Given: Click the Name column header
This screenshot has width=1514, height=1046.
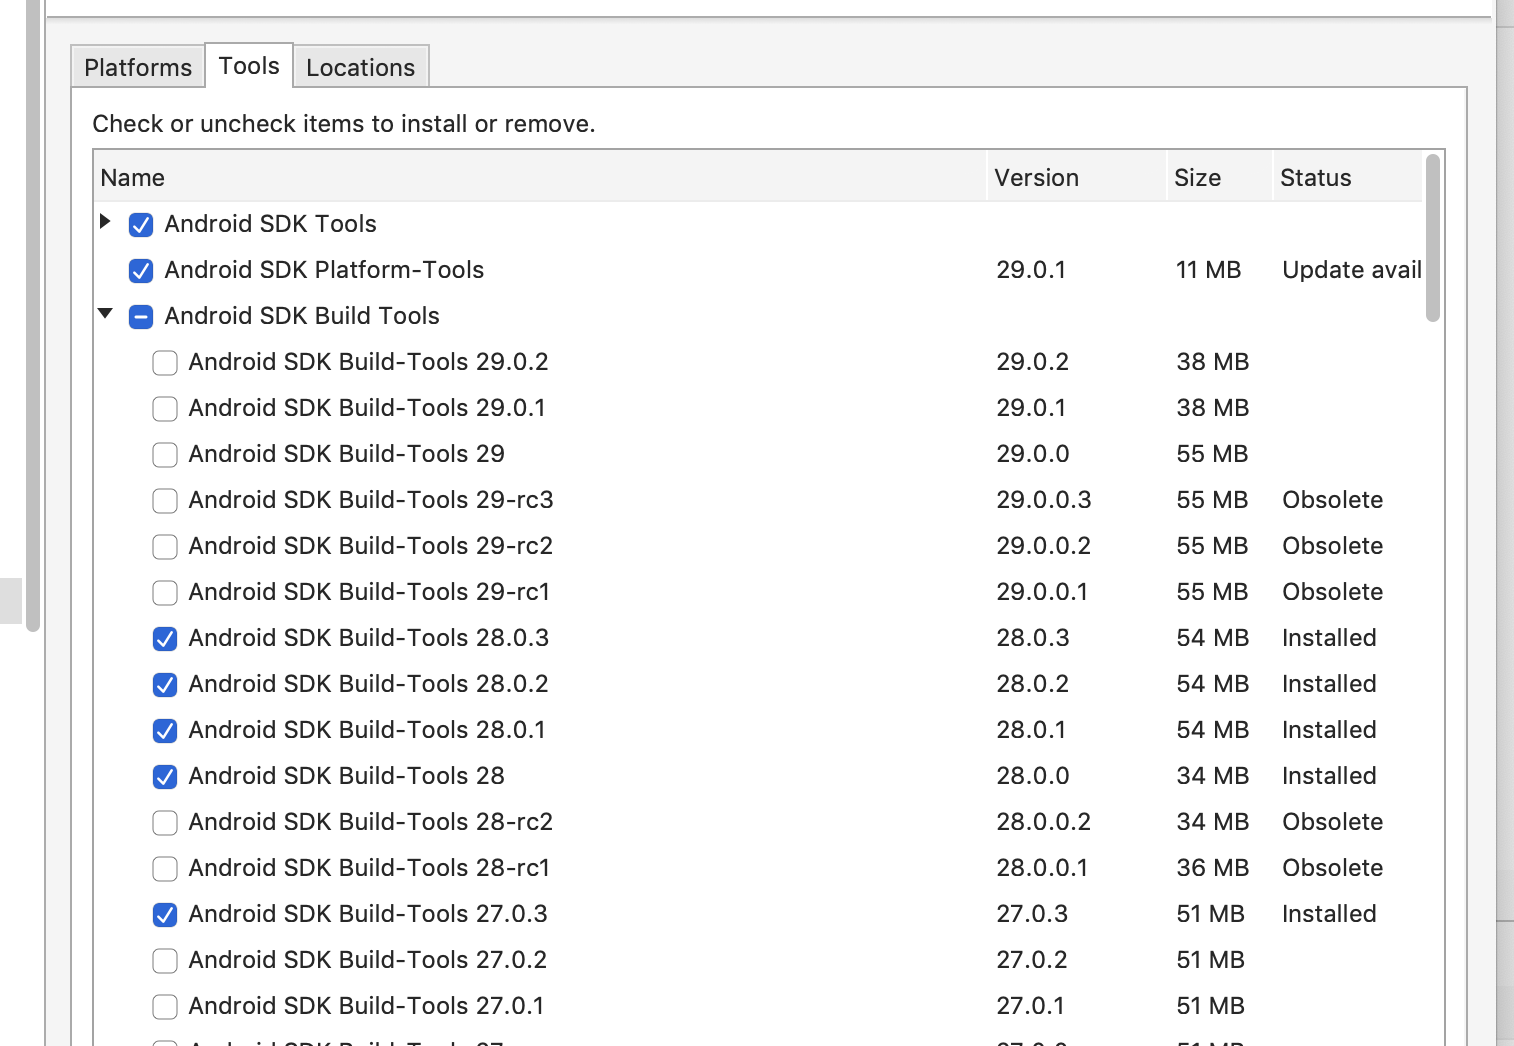Looking at the screenshot, I should pyautogui.click(x=133, y=177).
